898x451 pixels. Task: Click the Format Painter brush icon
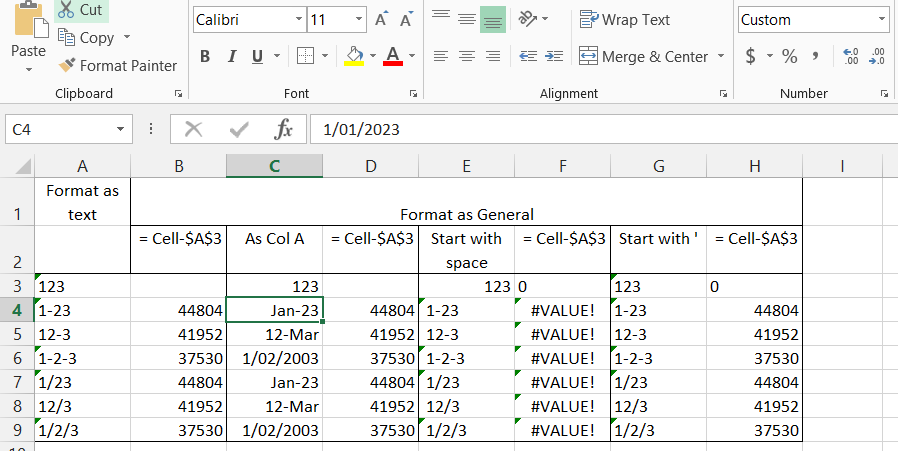click(66, 66)
